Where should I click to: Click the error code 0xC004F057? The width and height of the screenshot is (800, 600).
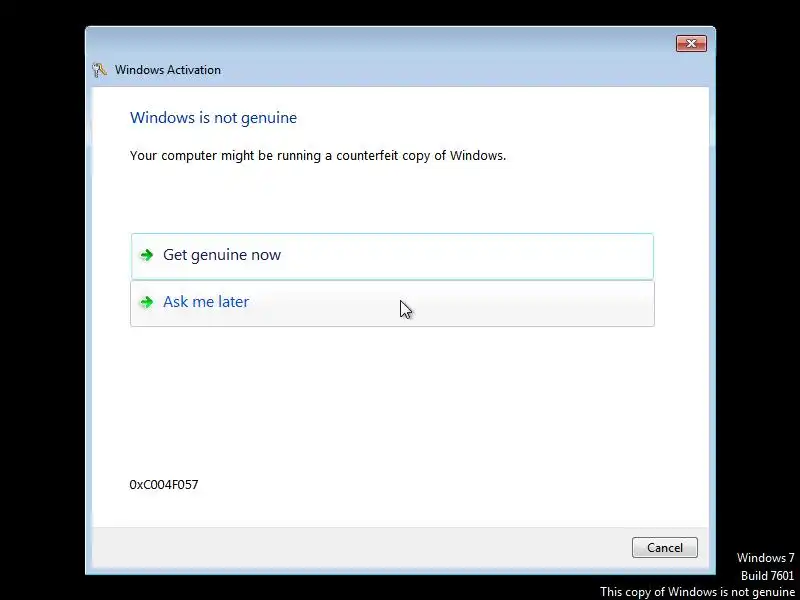[164, 485]
